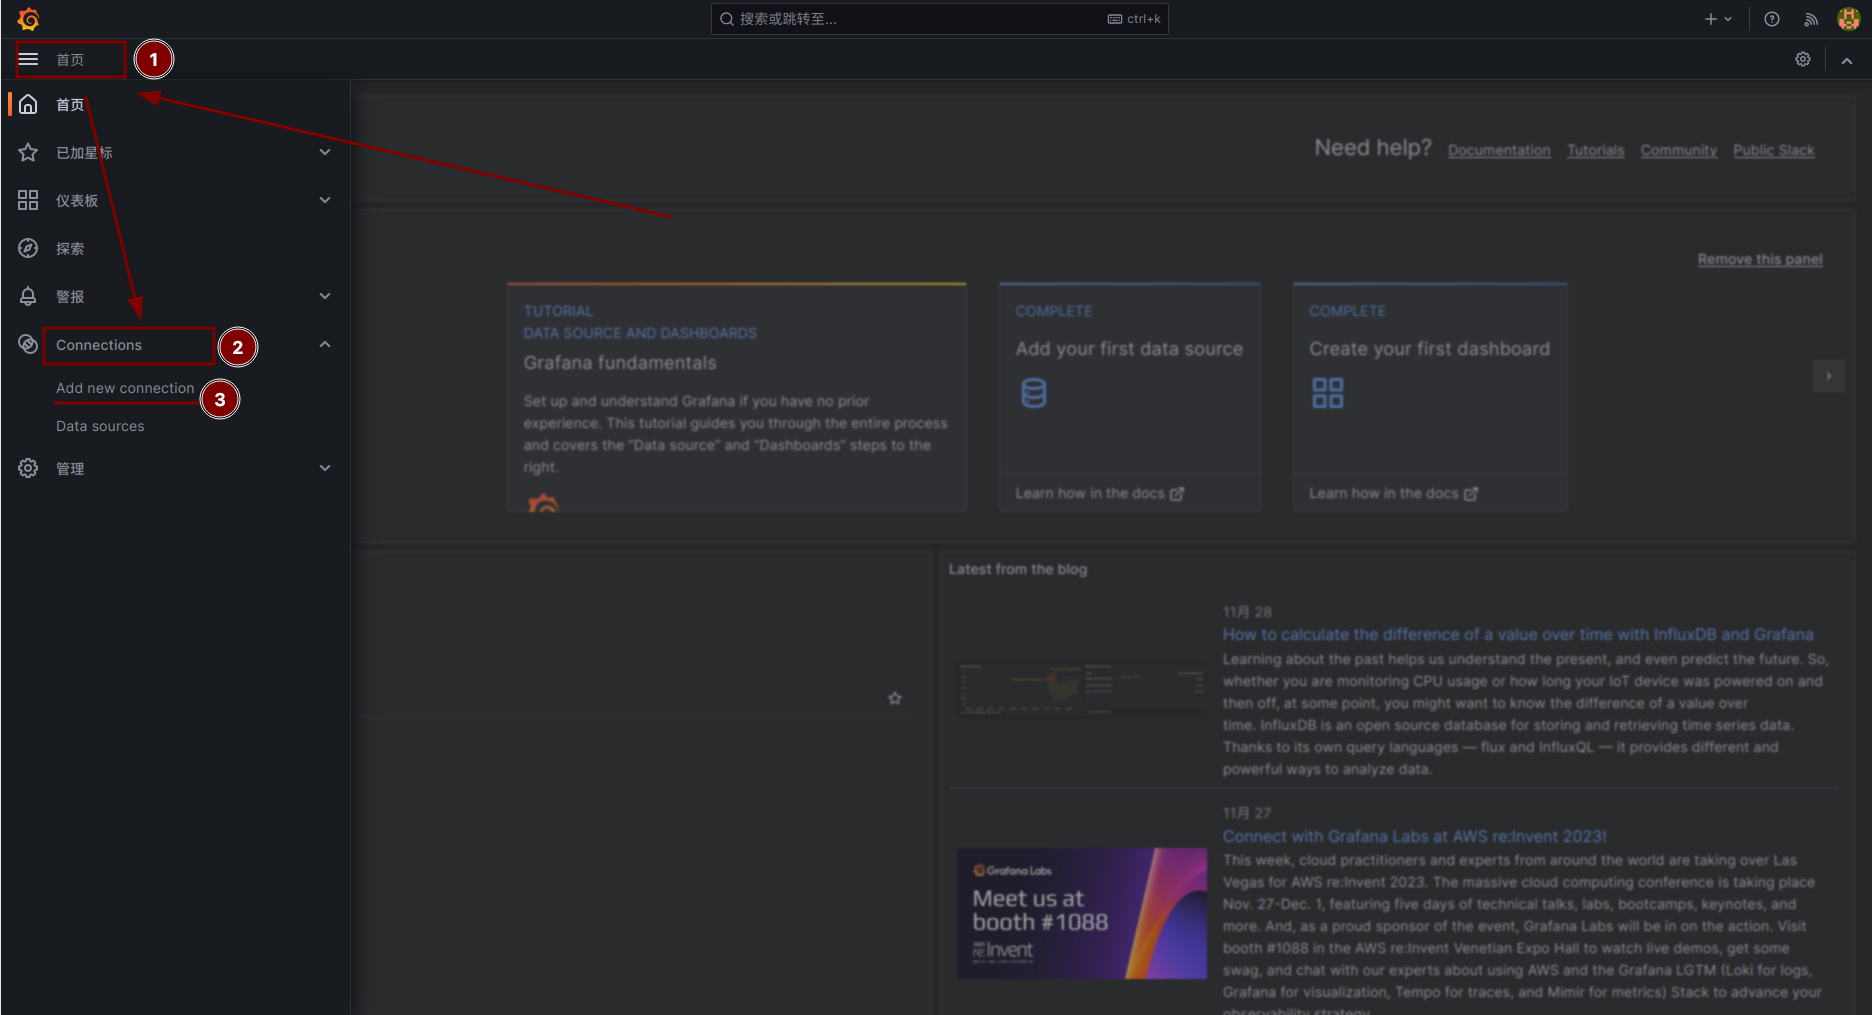Collapse the Connections section chevron
1872x1015 pixels.
(x=324, y=344)
